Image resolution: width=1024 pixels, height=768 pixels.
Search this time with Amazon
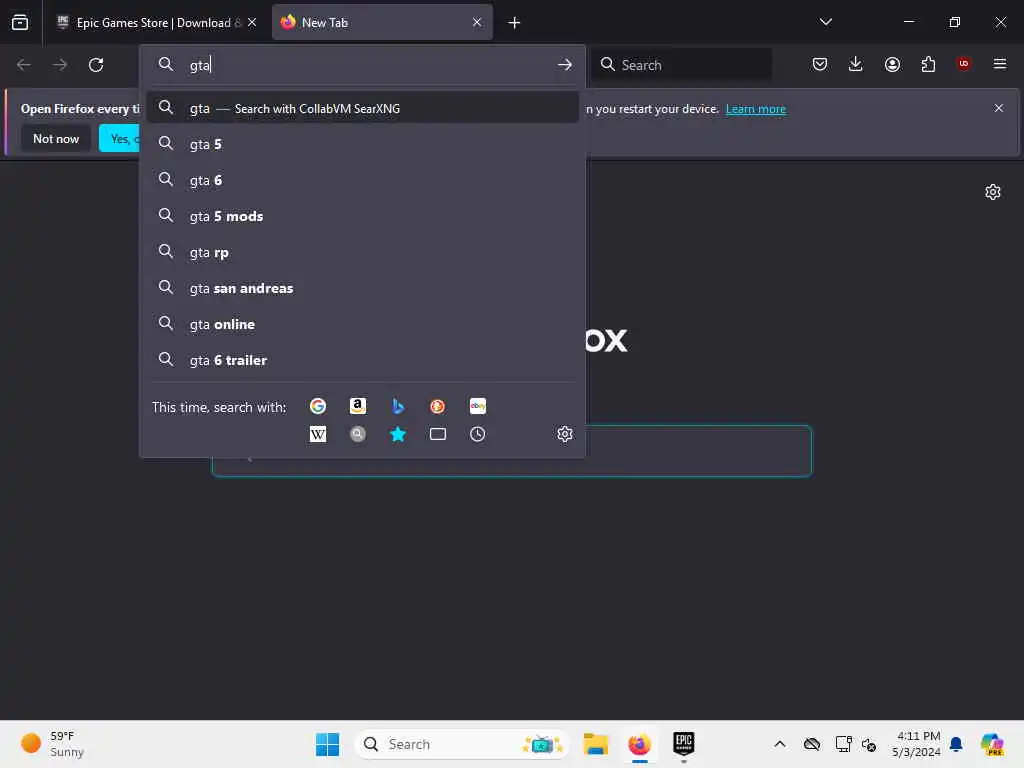(x=358, y=406)
